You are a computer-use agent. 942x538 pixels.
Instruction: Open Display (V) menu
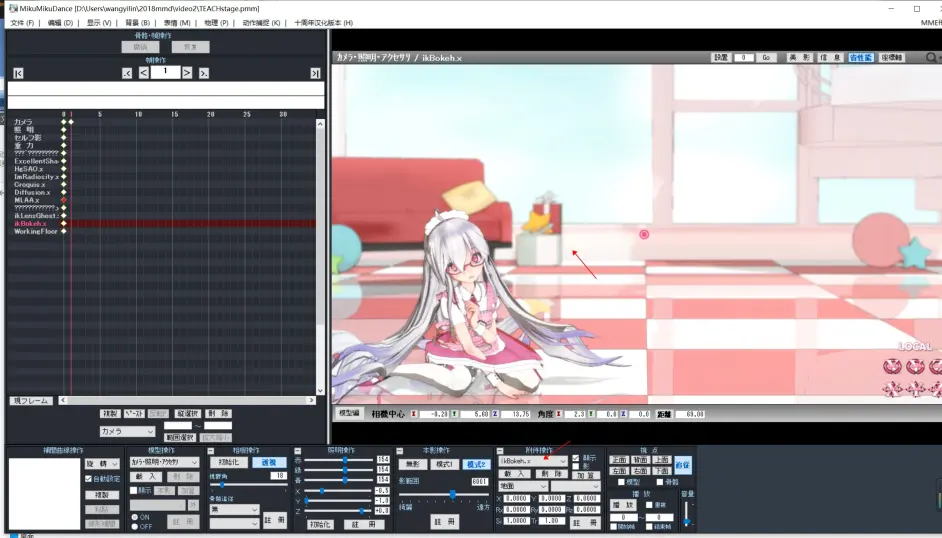tap(99, 23)
